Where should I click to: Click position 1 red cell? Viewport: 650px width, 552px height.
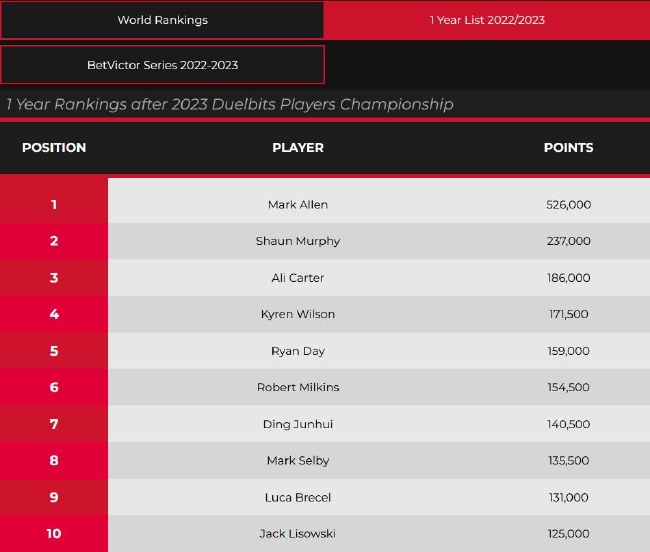point(54,204)
